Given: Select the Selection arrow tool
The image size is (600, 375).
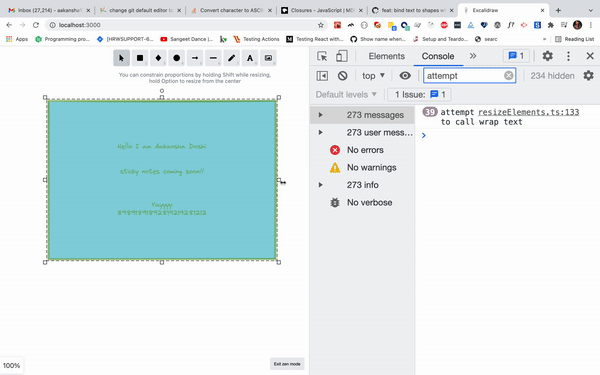Looking at the screenshot, I should (121, 58).
